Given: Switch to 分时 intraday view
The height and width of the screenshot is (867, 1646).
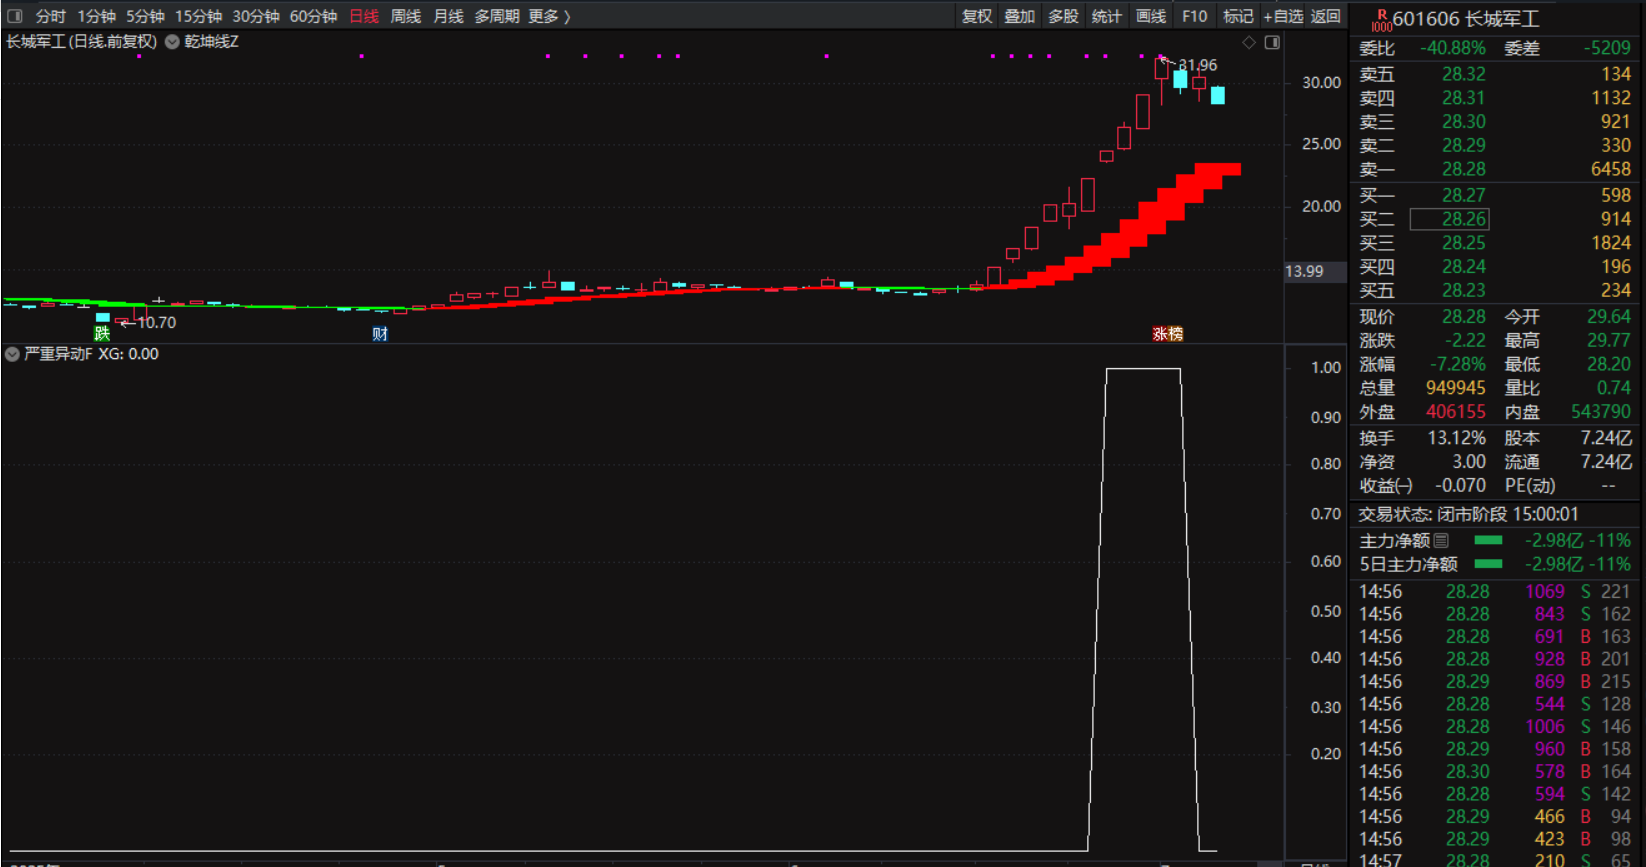Looking at the screenshot, I should [x=50, y=16].
